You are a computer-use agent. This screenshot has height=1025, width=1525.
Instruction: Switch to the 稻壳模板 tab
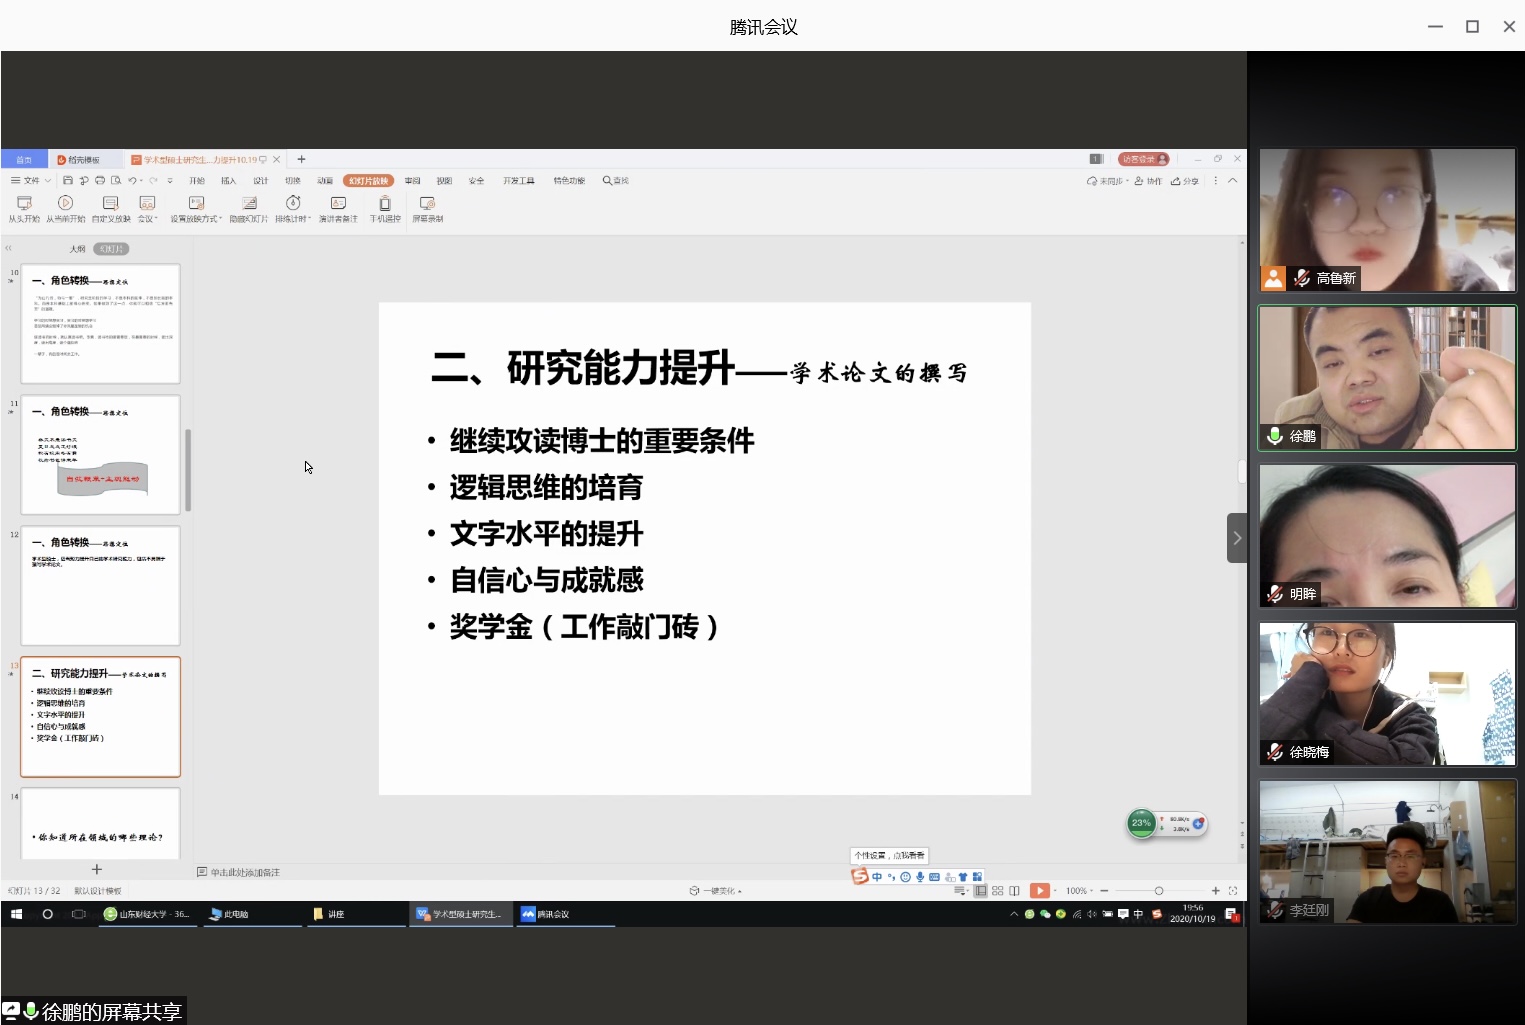tap(79, 160)
